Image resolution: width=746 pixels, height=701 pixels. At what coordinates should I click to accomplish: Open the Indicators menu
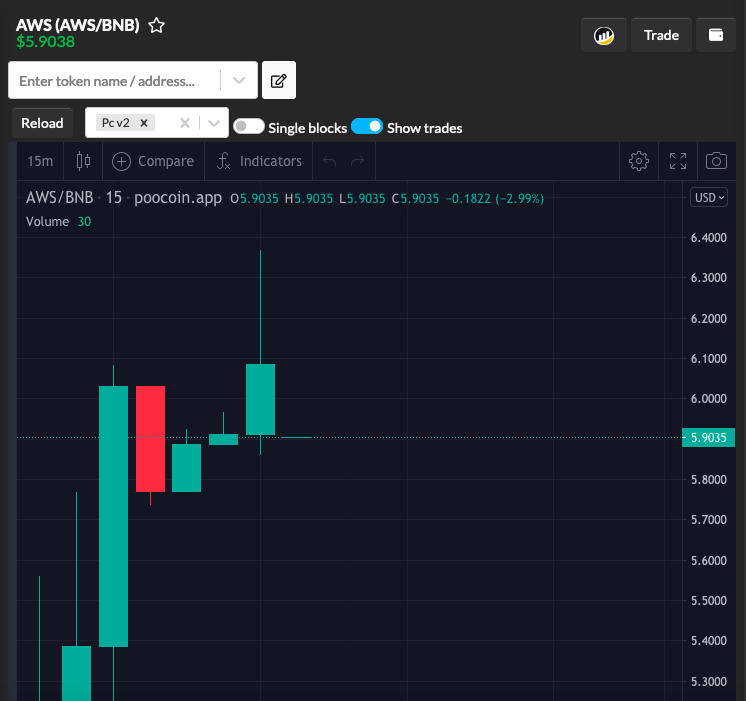tap(259, 161)
